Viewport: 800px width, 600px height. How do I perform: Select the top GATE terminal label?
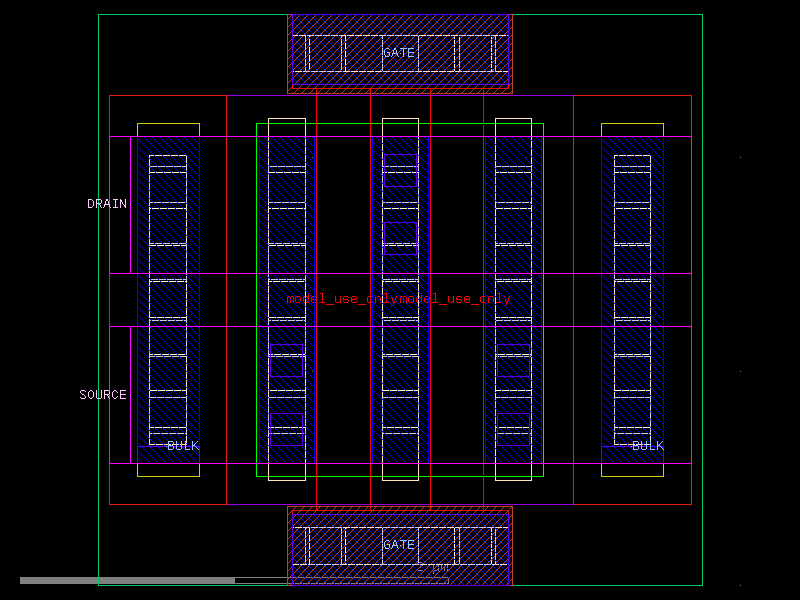pos(399,52)
